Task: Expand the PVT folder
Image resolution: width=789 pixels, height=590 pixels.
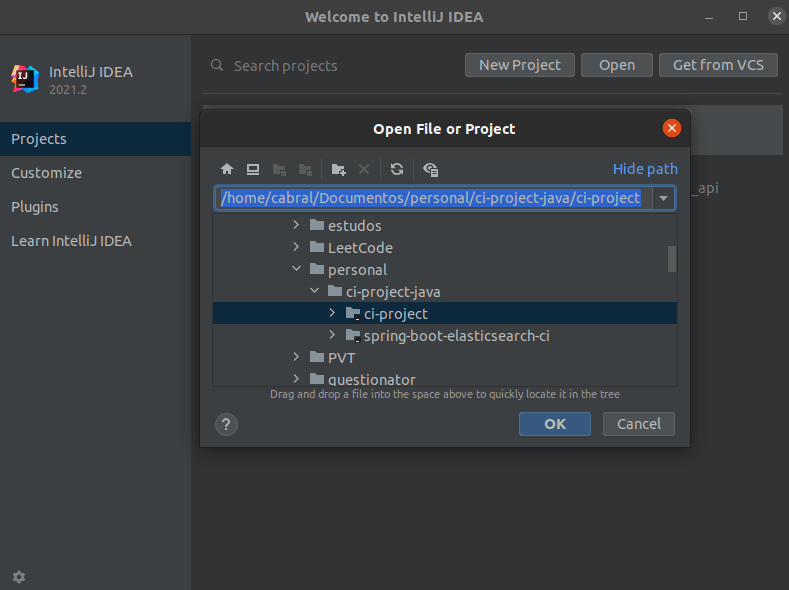Action: point(296,357)
